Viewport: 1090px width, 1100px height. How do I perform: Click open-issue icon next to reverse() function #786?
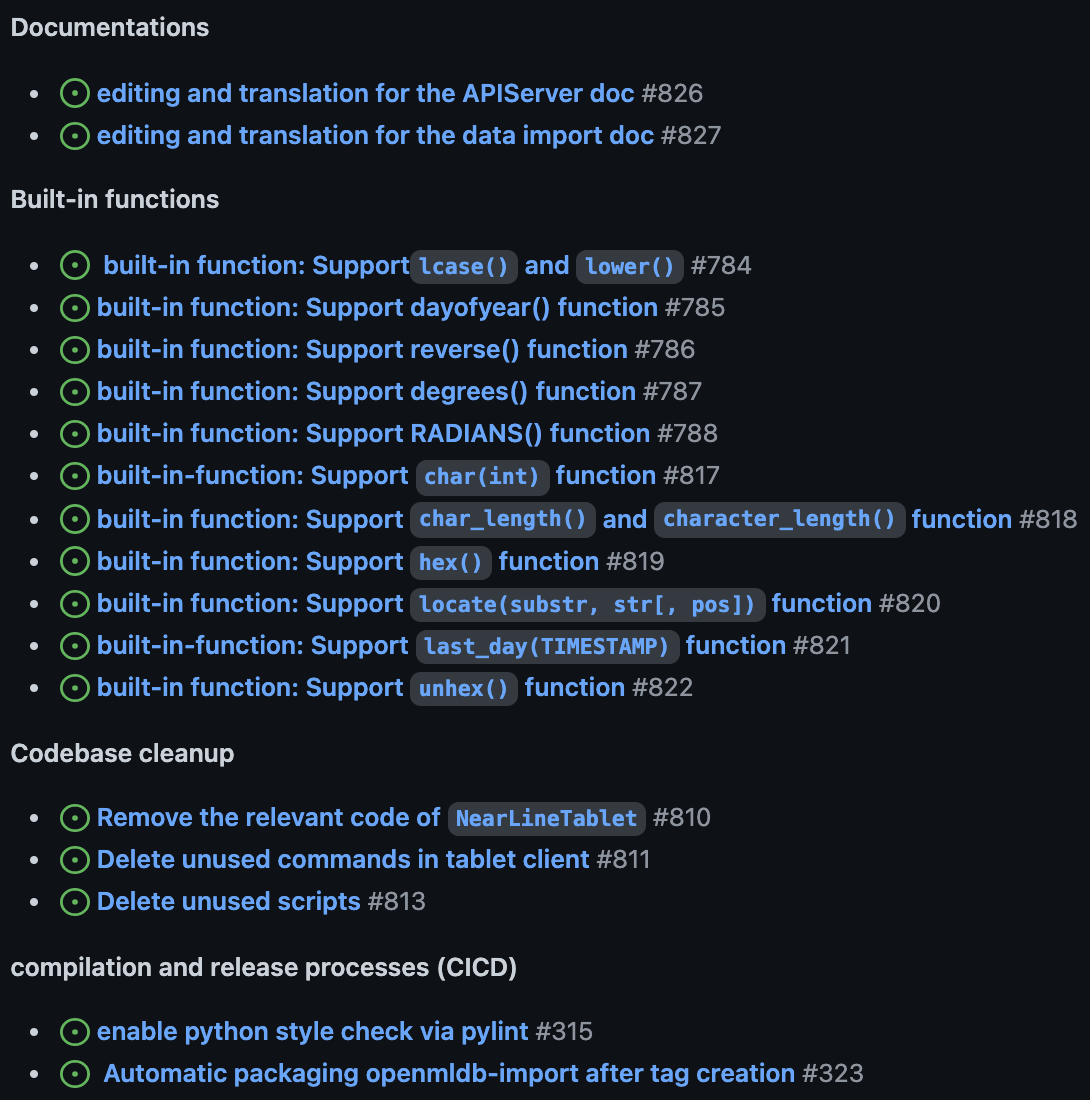point(75,350)
